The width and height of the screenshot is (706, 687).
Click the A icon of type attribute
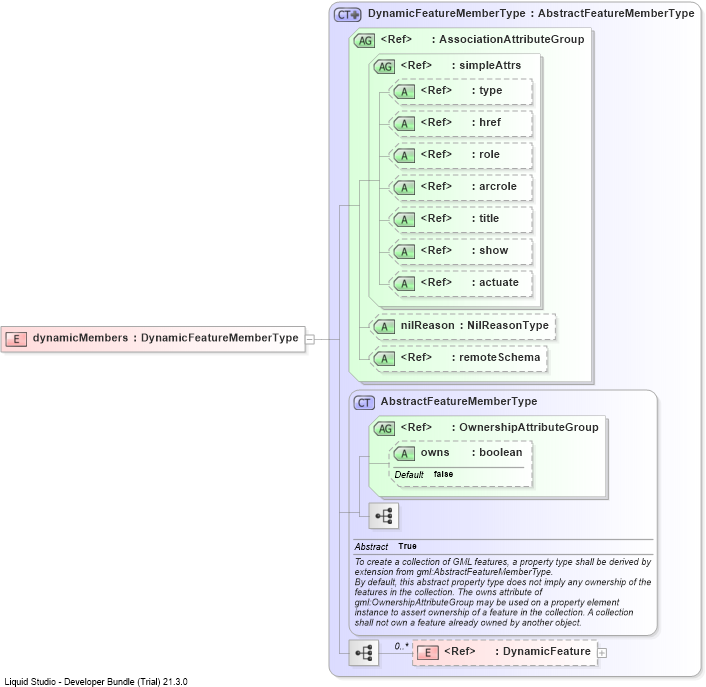pos(404,92)
